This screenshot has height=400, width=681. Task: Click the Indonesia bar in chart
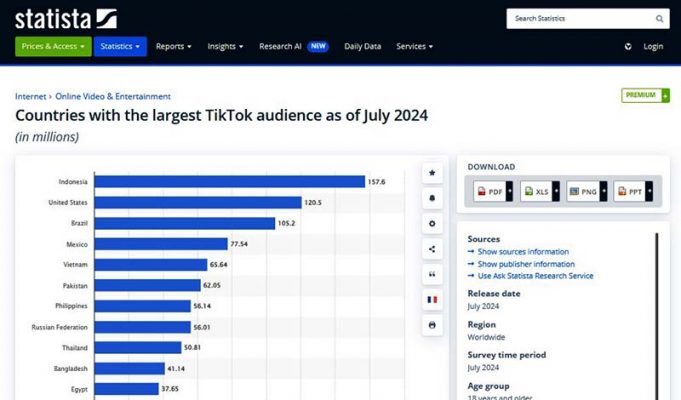point(230,181)
